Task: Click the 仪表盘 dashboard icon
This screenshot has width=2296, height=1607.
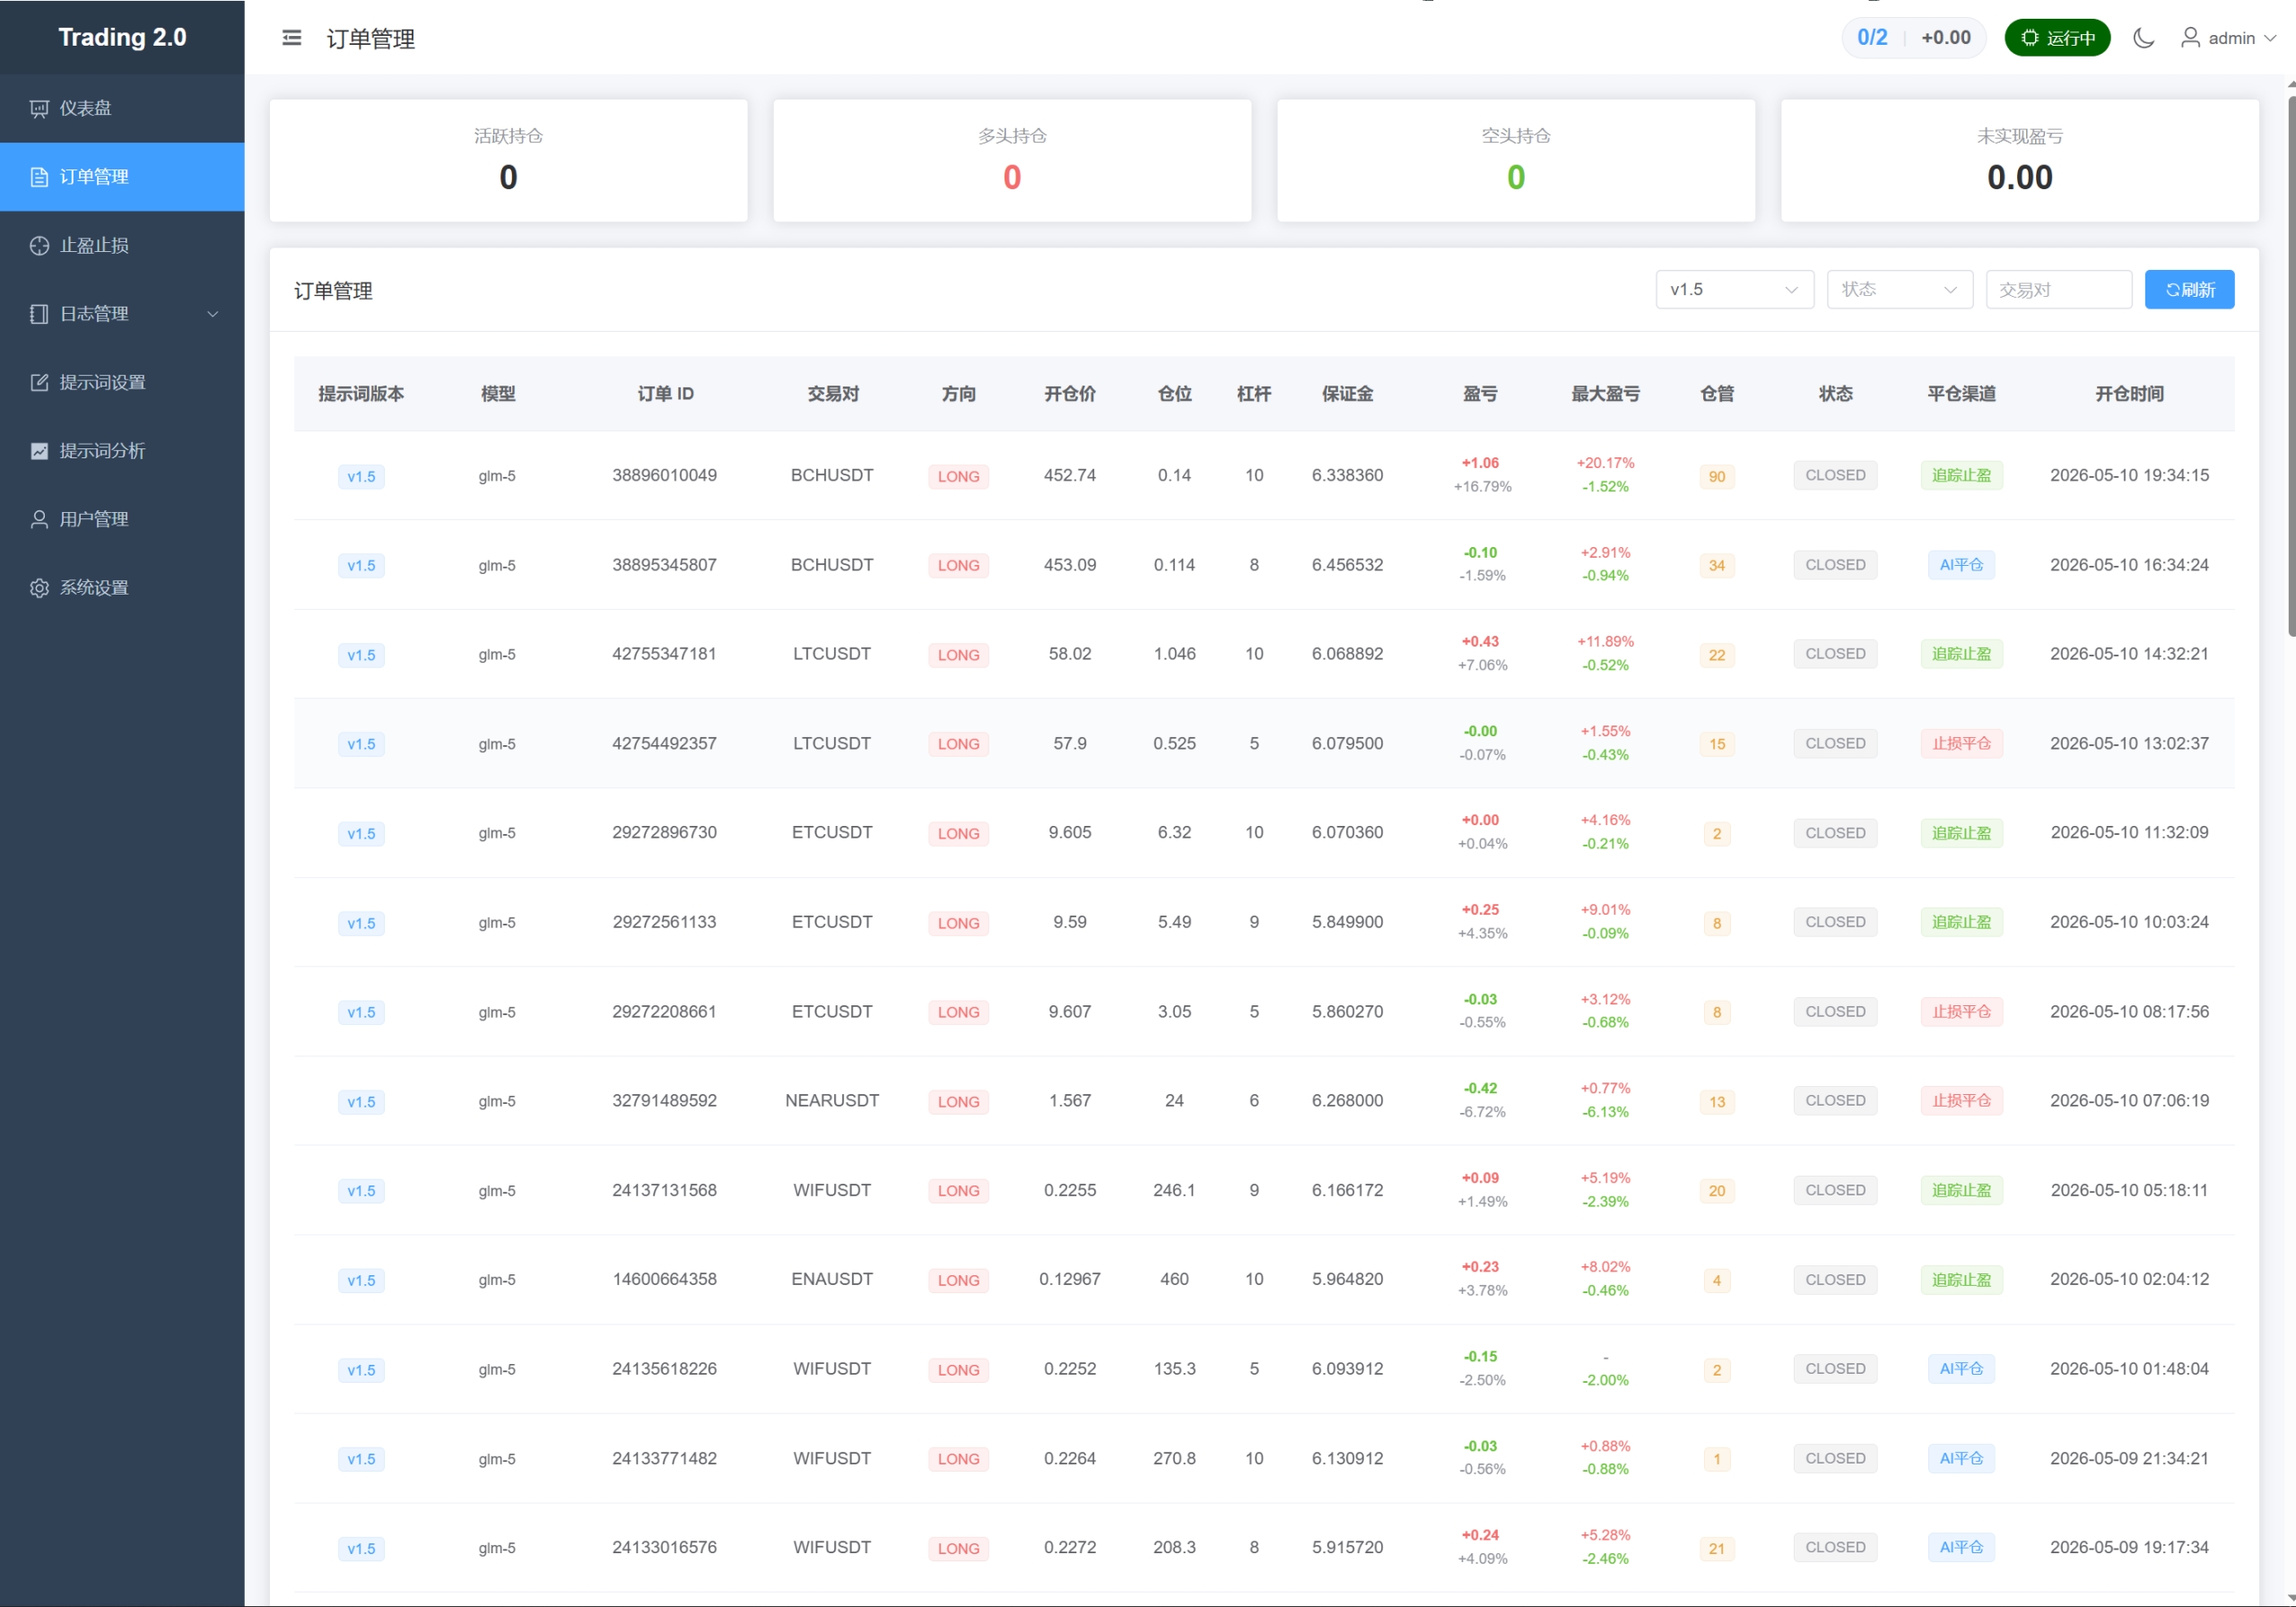Action: click(x=39, y=108)
